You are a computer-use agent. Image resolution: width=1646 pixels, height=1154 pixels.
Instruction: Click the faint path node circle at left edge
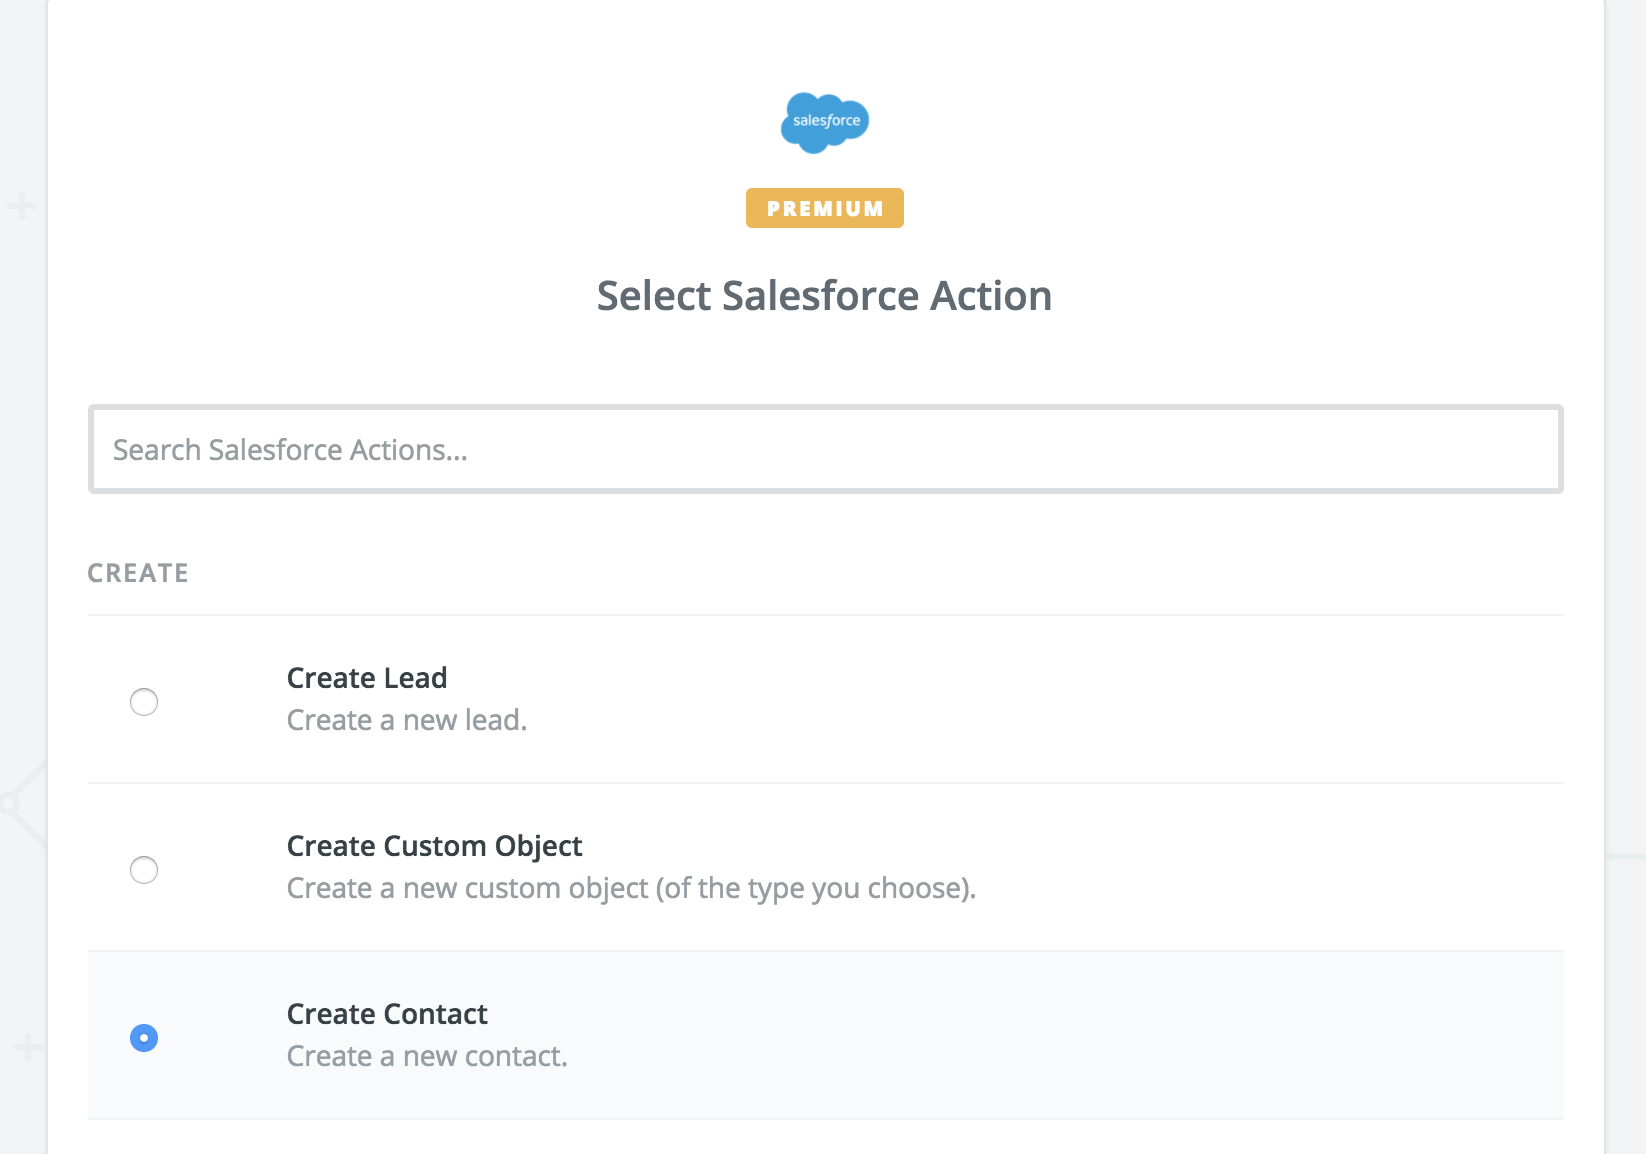click(9, 803)
